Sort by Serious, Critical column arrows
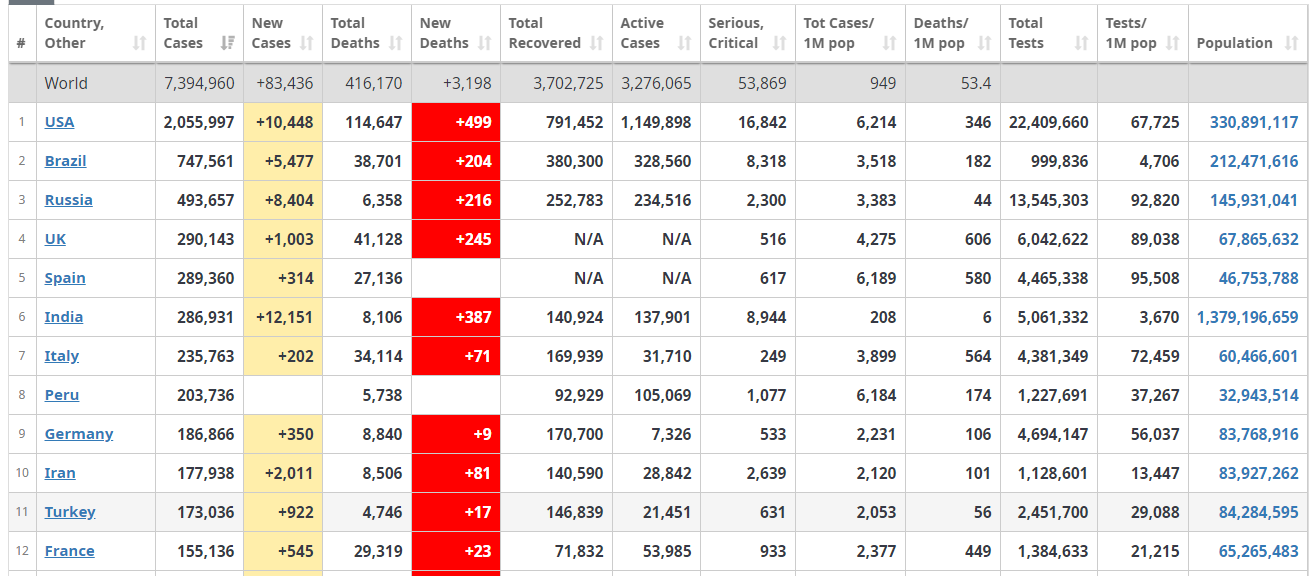The image size is (1309, 576). (x=779, y=43)
